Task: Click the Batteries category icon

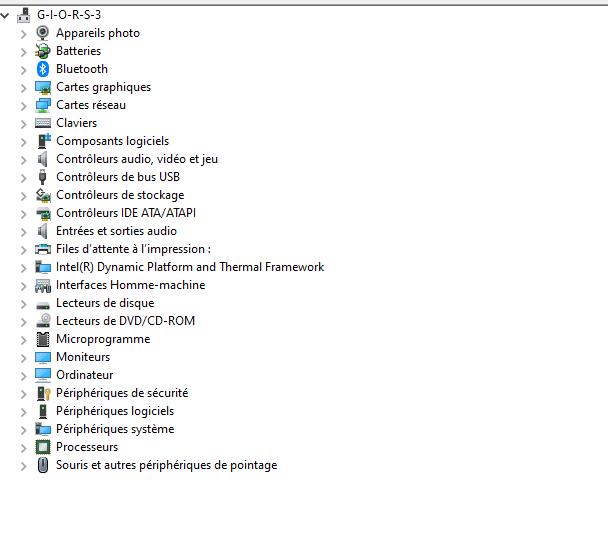Action: coord(43,51)
